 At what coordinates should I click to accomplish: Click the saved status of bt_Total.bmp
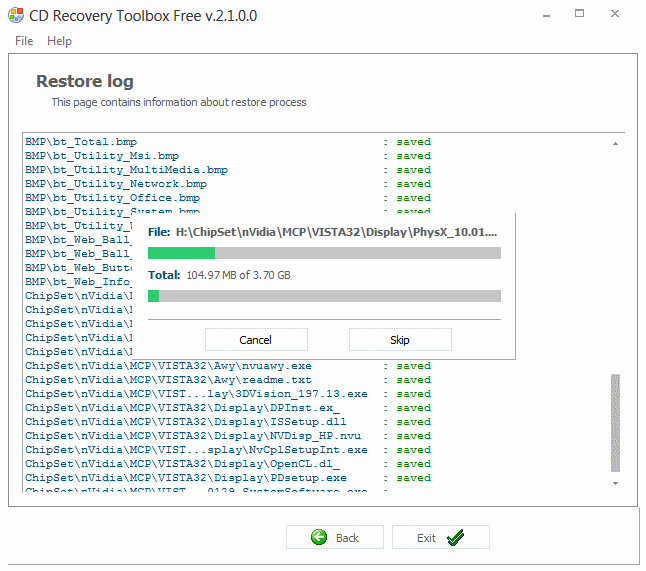pos(414,142)
